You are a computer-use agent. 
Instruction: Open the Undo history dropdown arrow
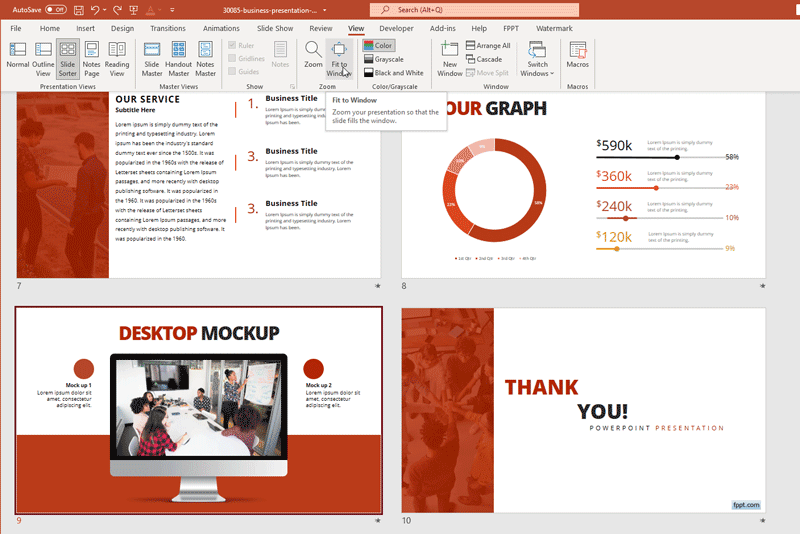107,9
